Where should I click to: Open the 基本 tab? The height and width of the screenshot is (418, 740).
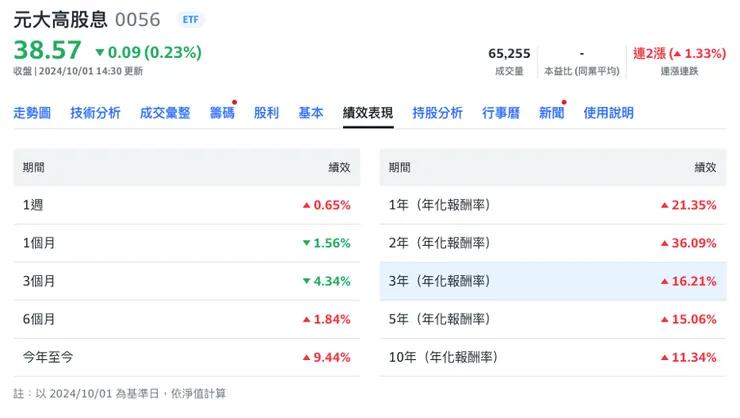(x=311, y=113)
